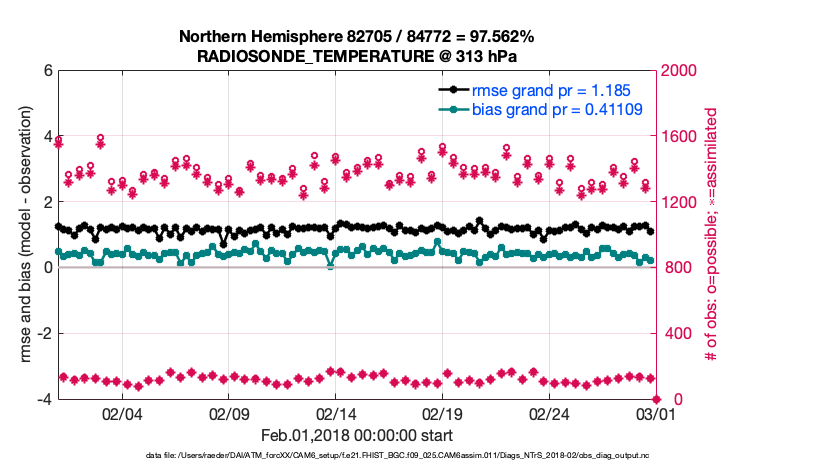Click the left axis label rmse and bias
Viewport: 830px width, 470px height.
[21, 235]
